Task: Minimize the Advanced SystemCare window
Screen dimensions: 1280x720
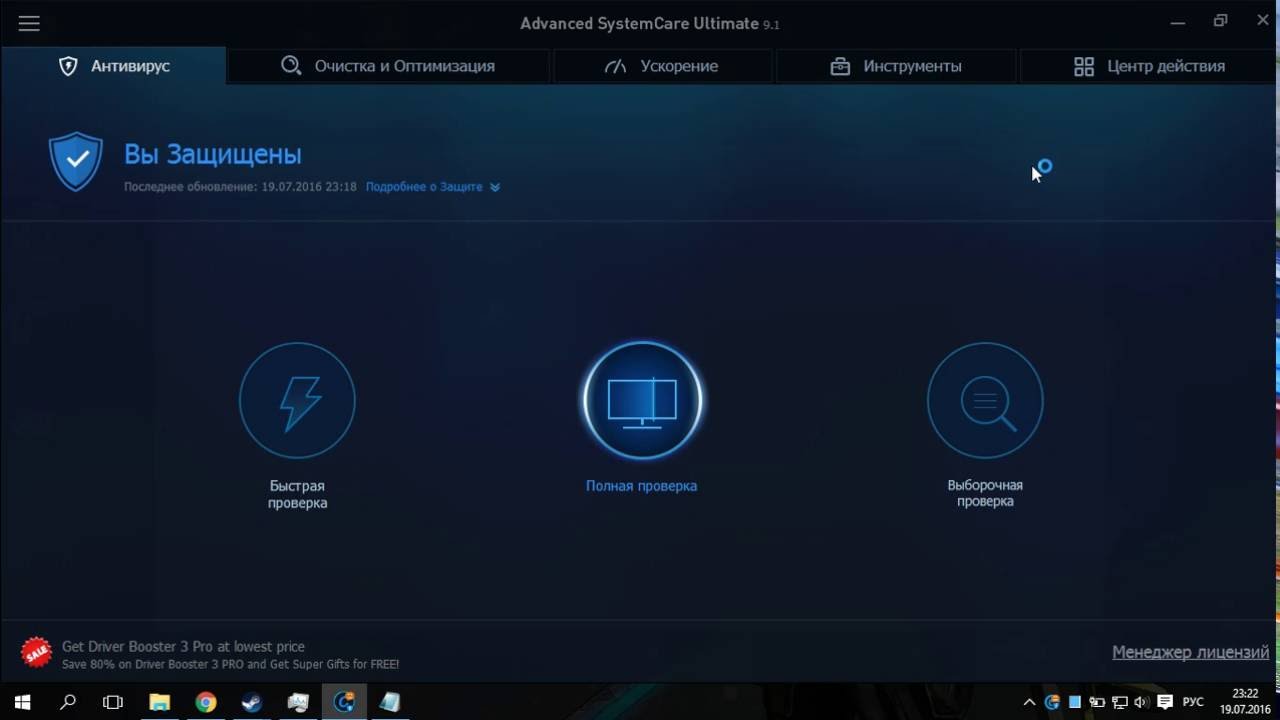Action: (x=1176, y=21)
